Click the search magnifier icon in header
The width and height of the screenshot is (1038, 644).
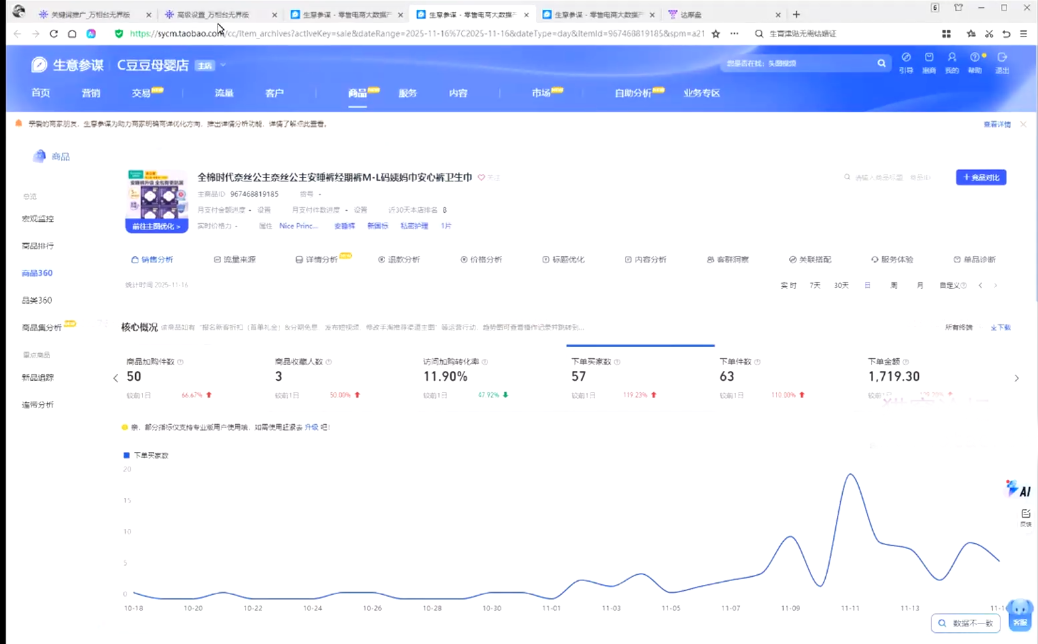881,63
